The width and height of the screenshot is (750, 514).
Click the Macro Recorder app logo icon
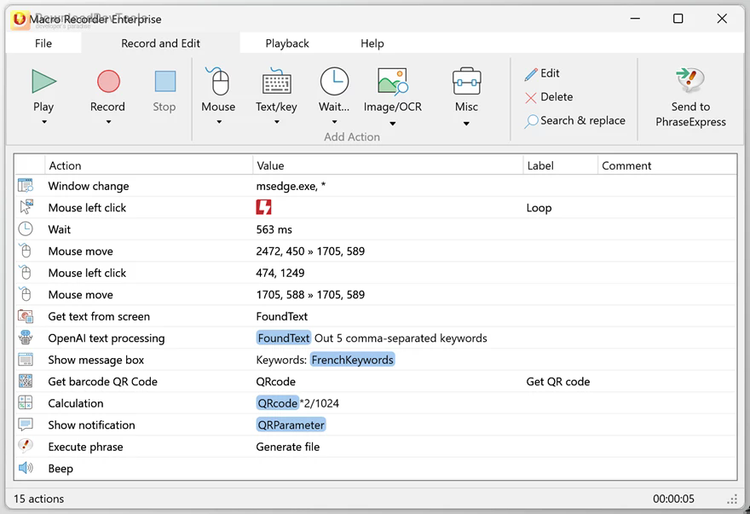[20, 19]
